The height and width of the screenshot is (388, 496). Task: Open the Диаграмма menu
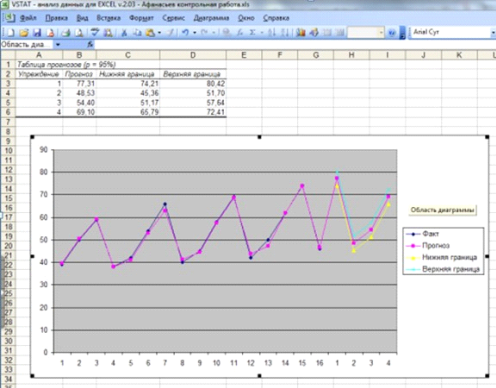211,18
